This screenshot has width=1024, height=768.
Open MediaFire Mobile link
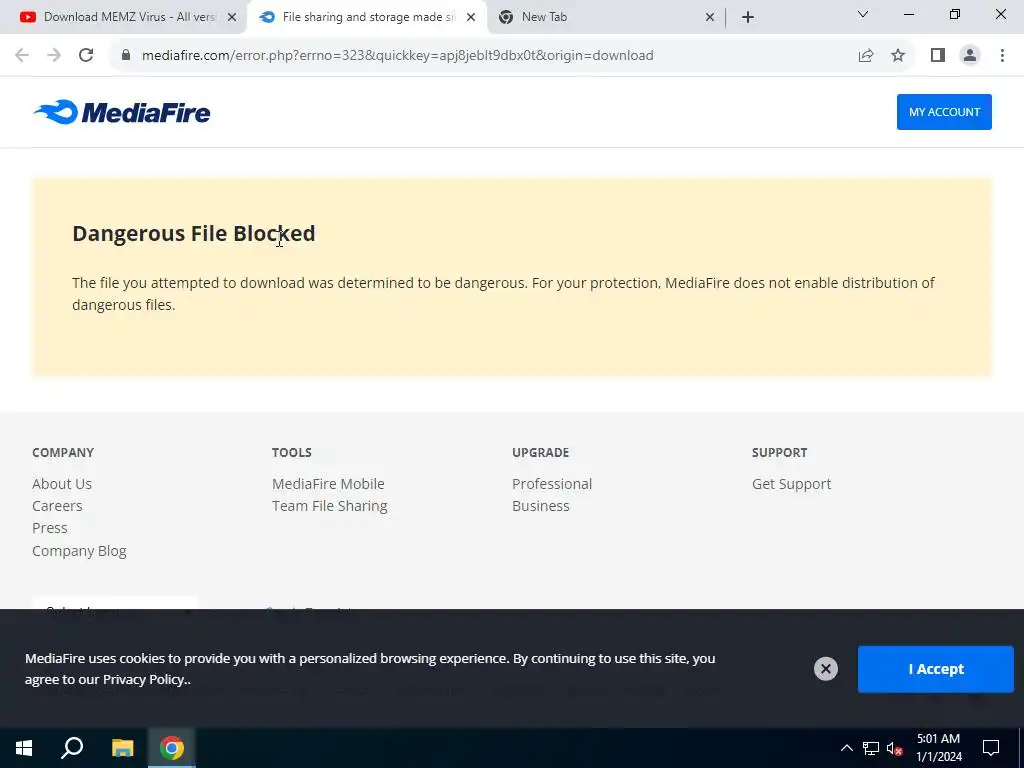(328, 484)
